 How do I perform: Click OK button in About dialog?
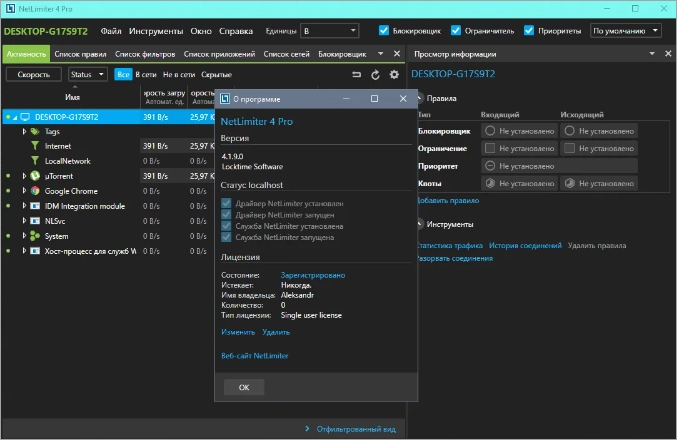tap(244, 387)
